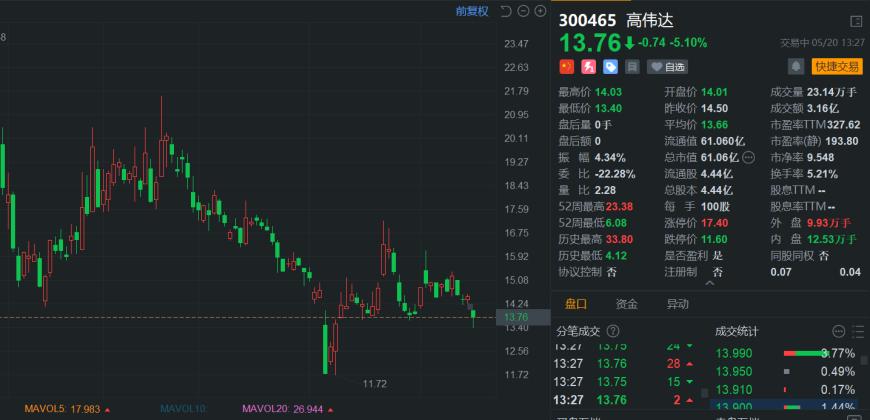Click the pink lightning badge icon
Screen dimensions: 870x420
(588, 67)
